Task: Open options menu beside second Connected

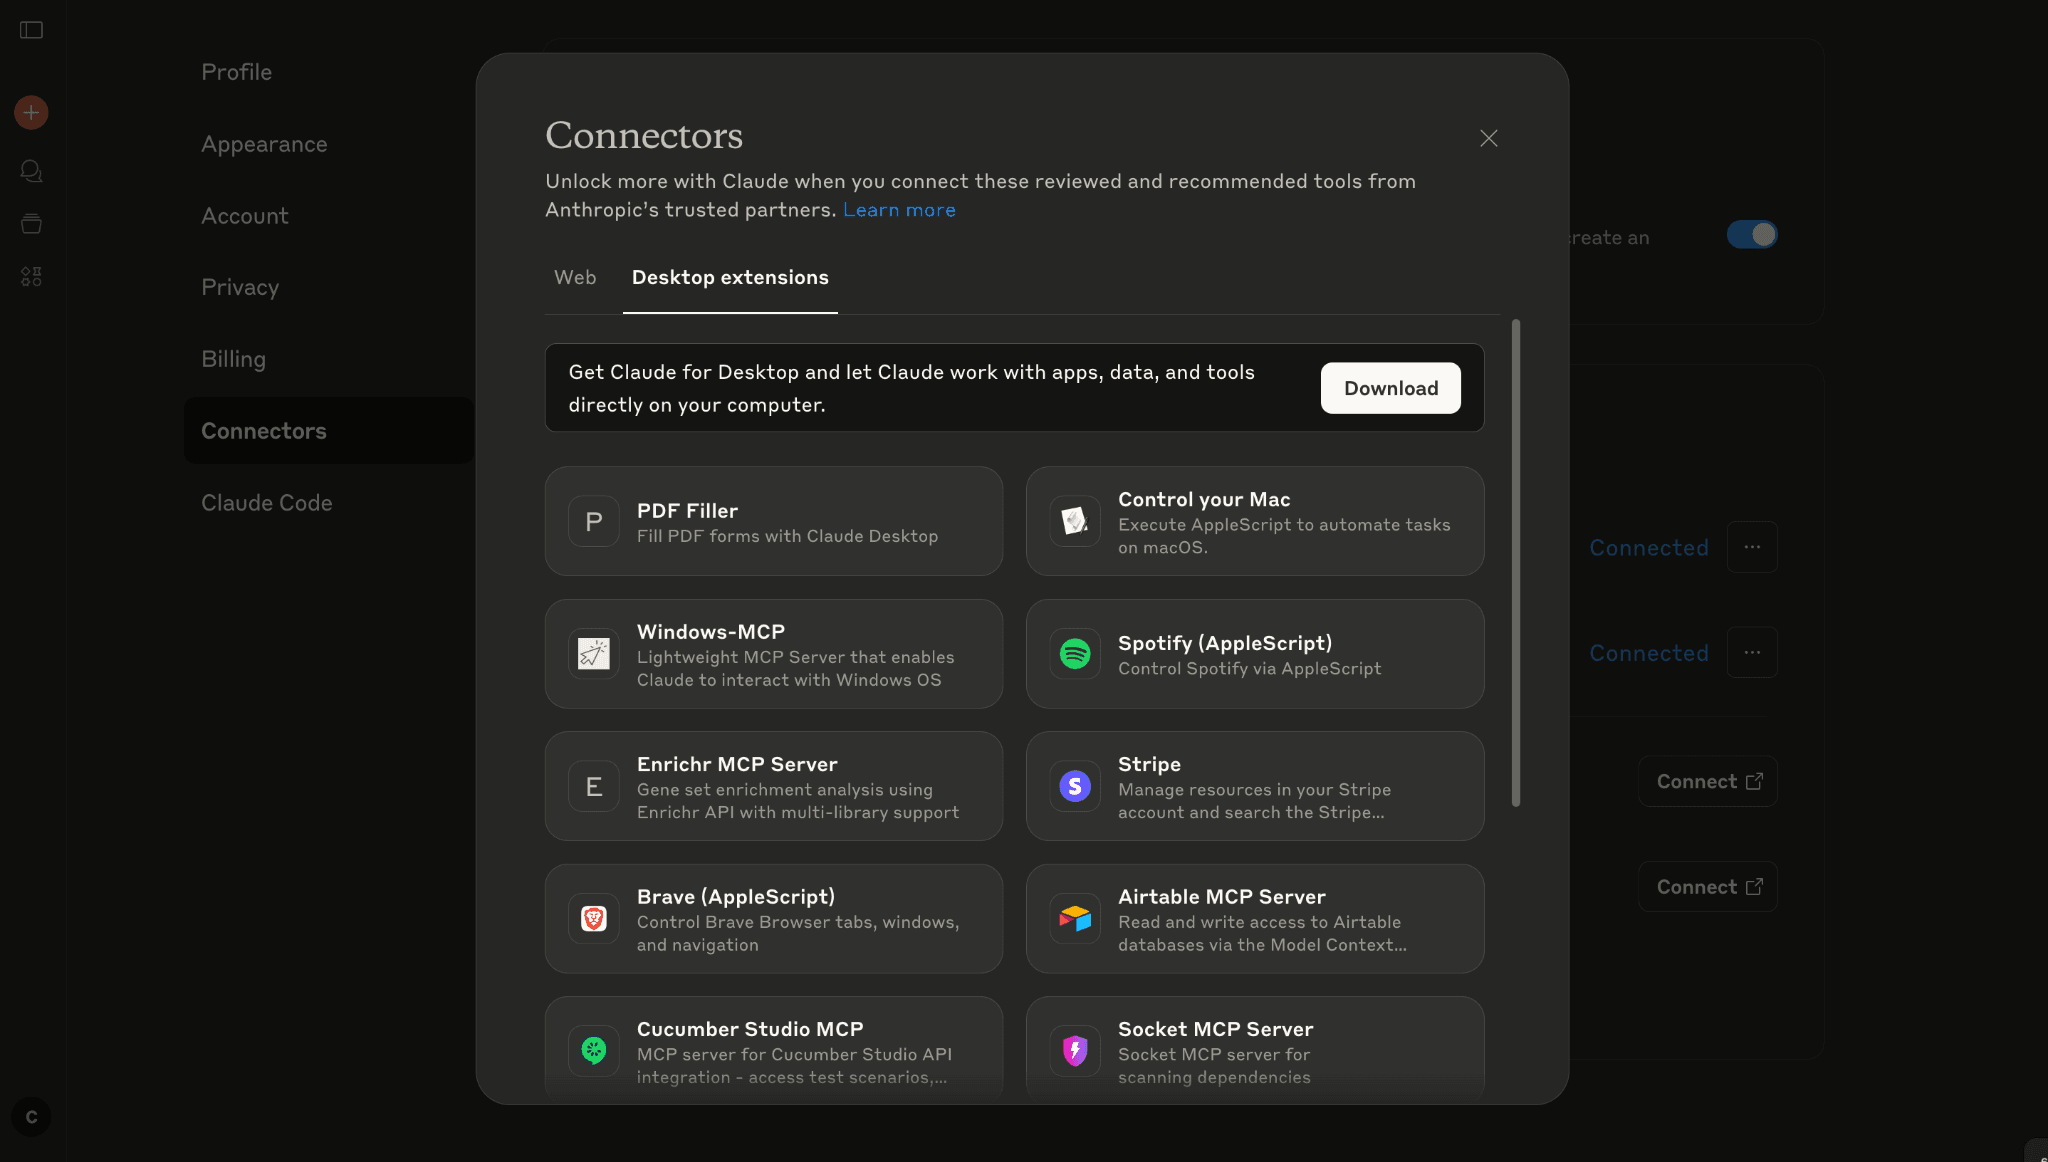Action: 1752,653
